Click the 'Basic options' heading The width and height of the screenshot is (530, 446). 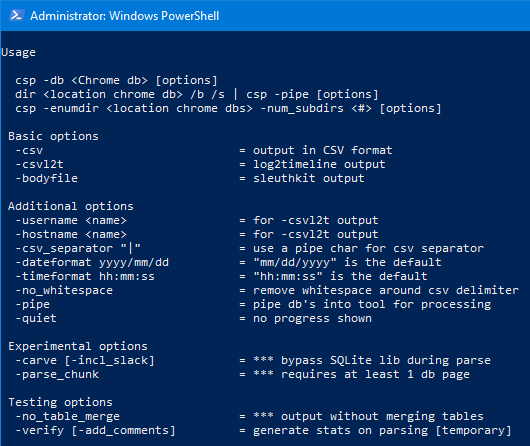pyautogui.click(x=53, y=136)
